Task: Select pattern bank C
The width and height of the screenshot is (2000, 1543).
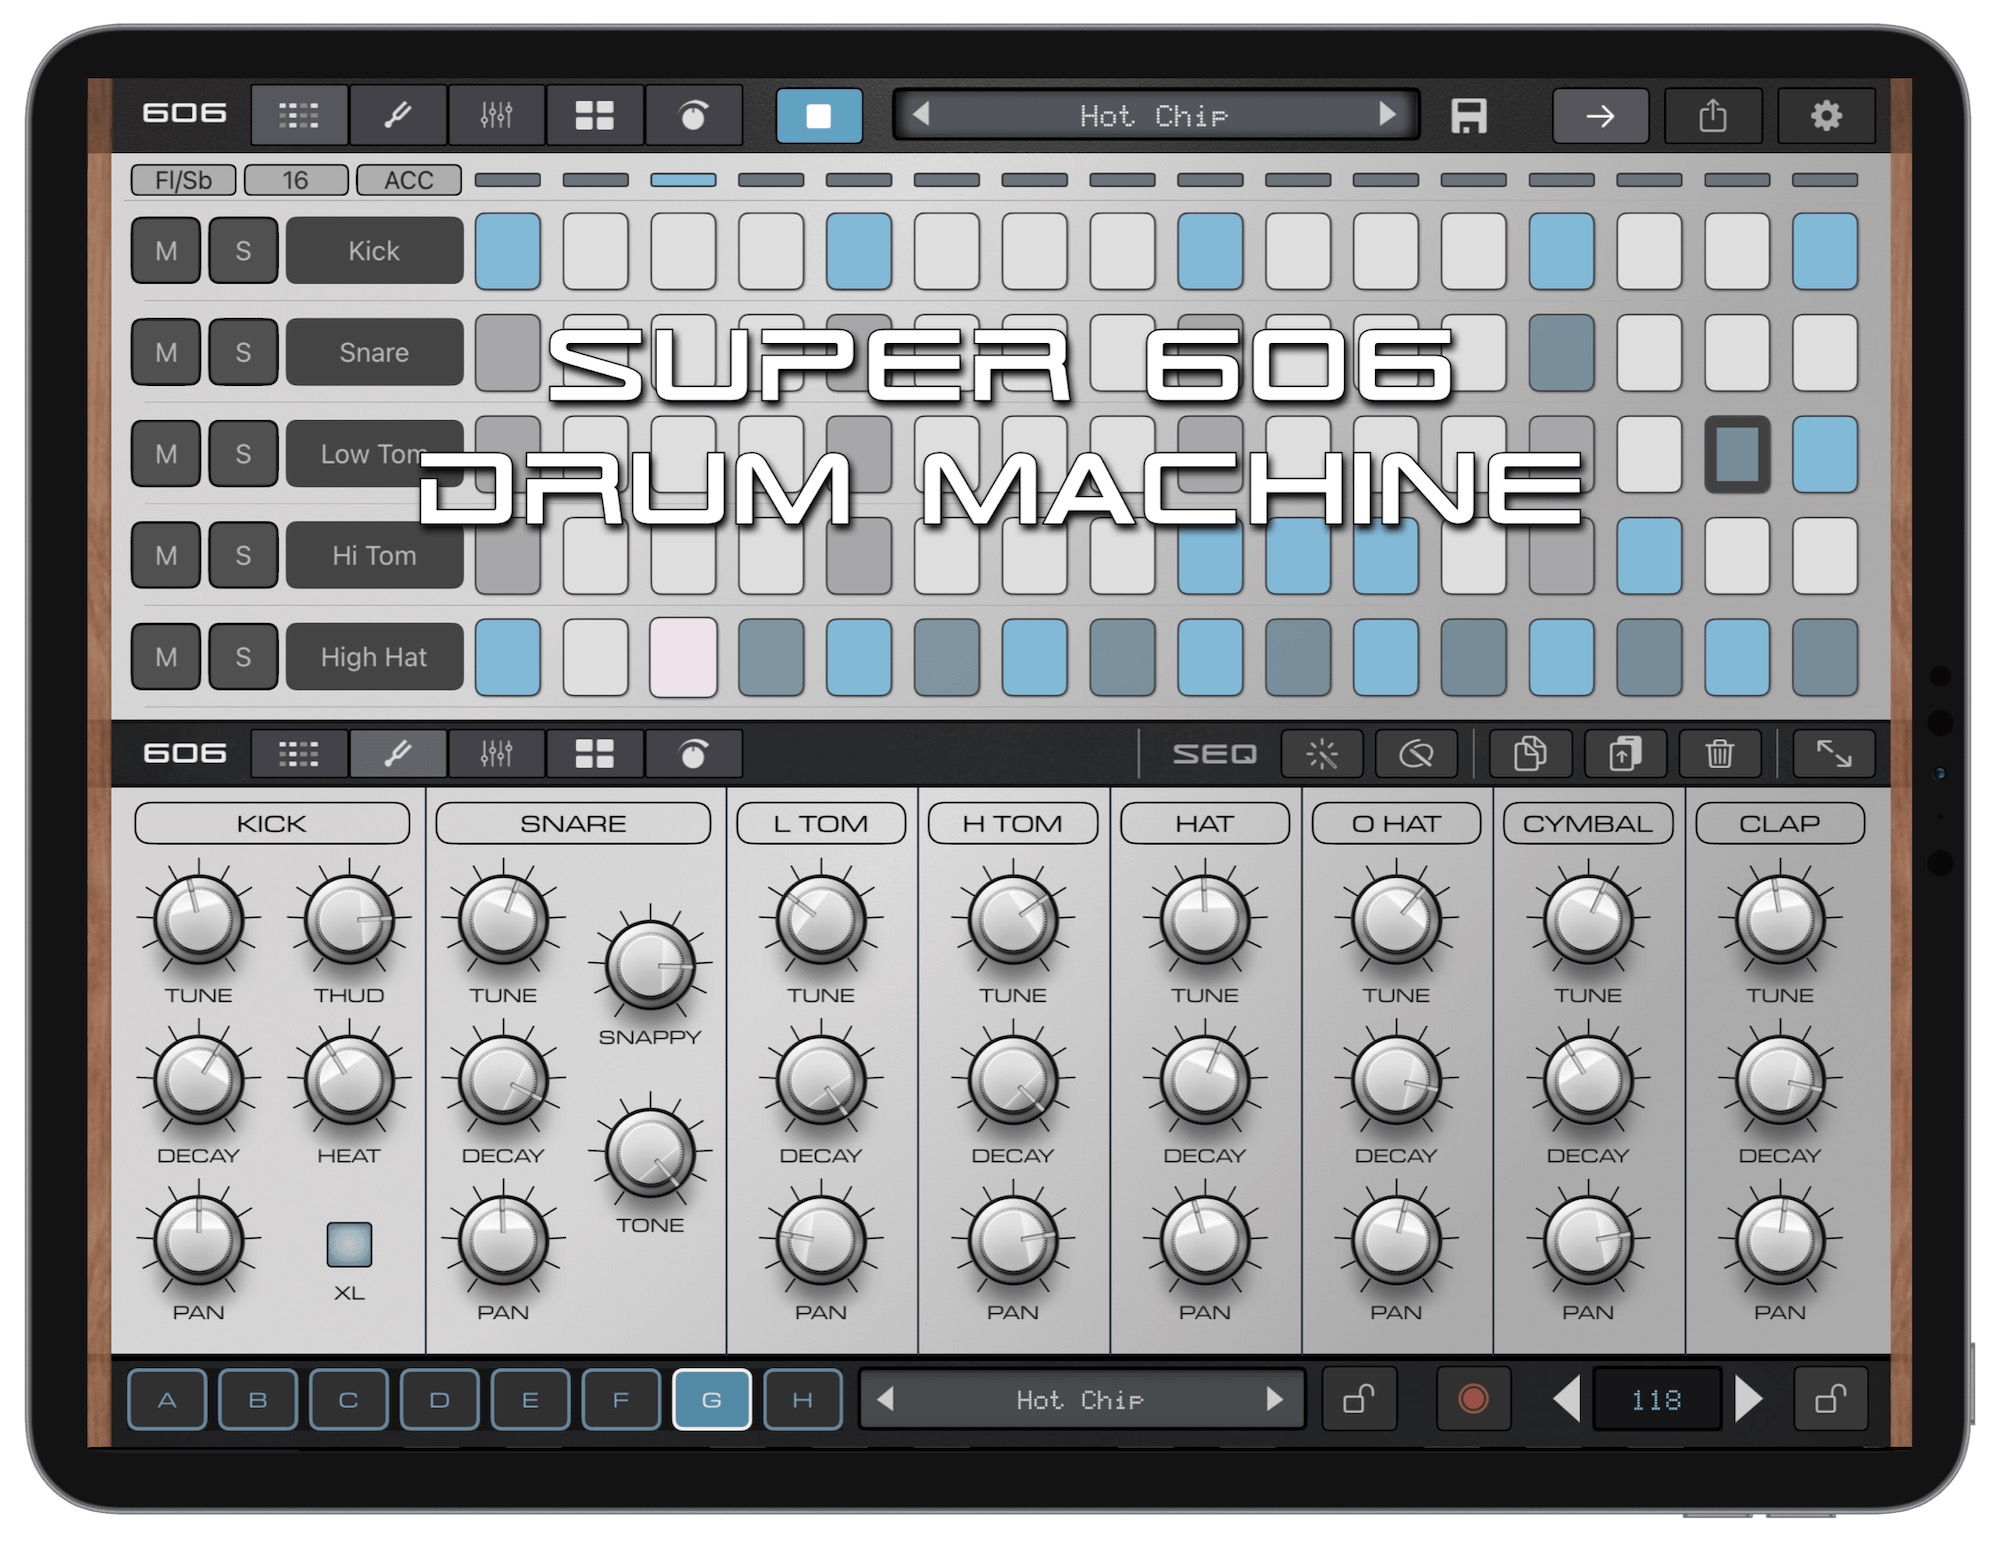Action: (349, 1399)
